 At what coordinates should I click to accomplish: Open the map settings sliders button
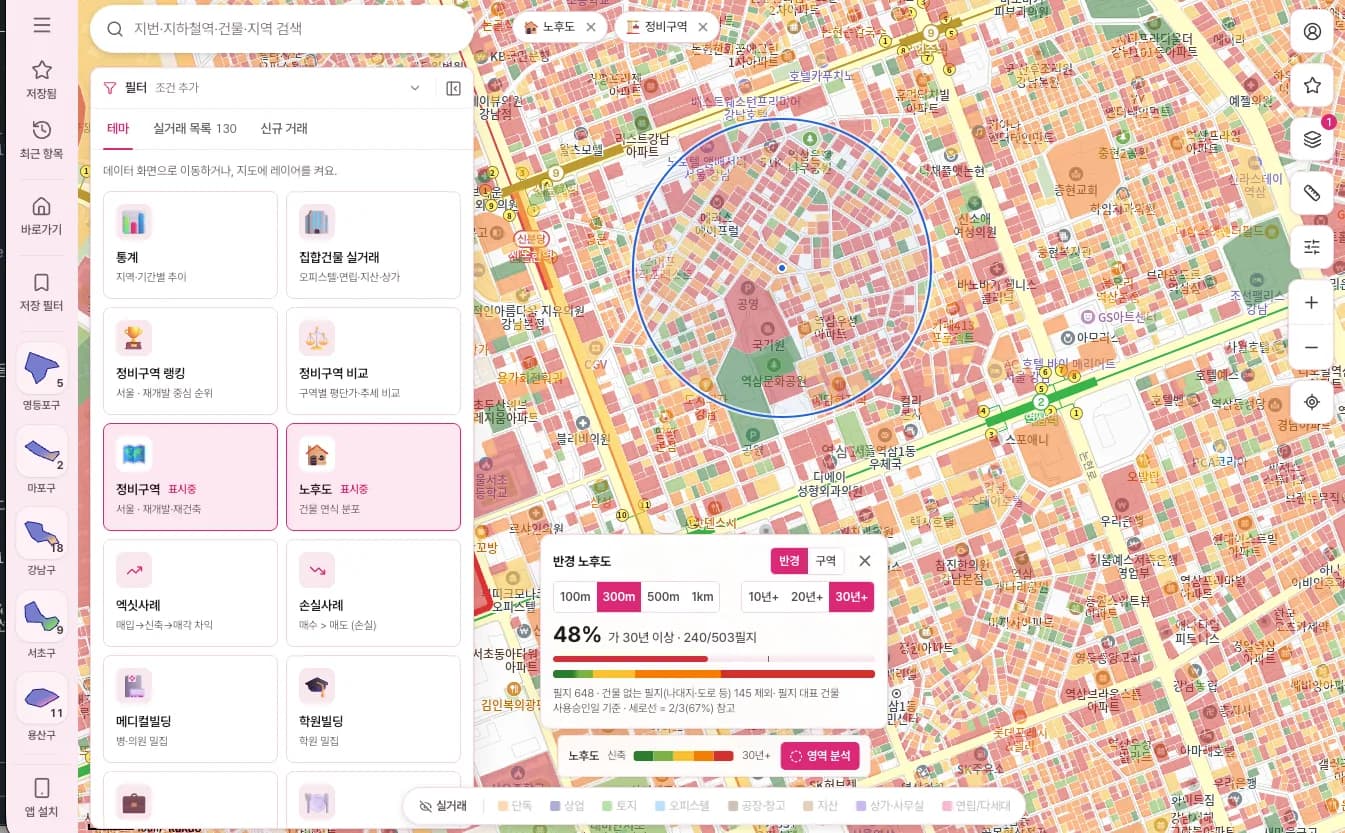[x=1312, y=247]
